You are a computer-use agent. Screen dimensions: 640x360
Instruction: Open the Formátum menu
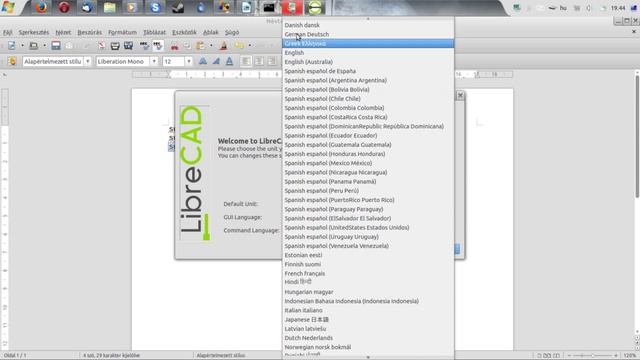[122, 32]
